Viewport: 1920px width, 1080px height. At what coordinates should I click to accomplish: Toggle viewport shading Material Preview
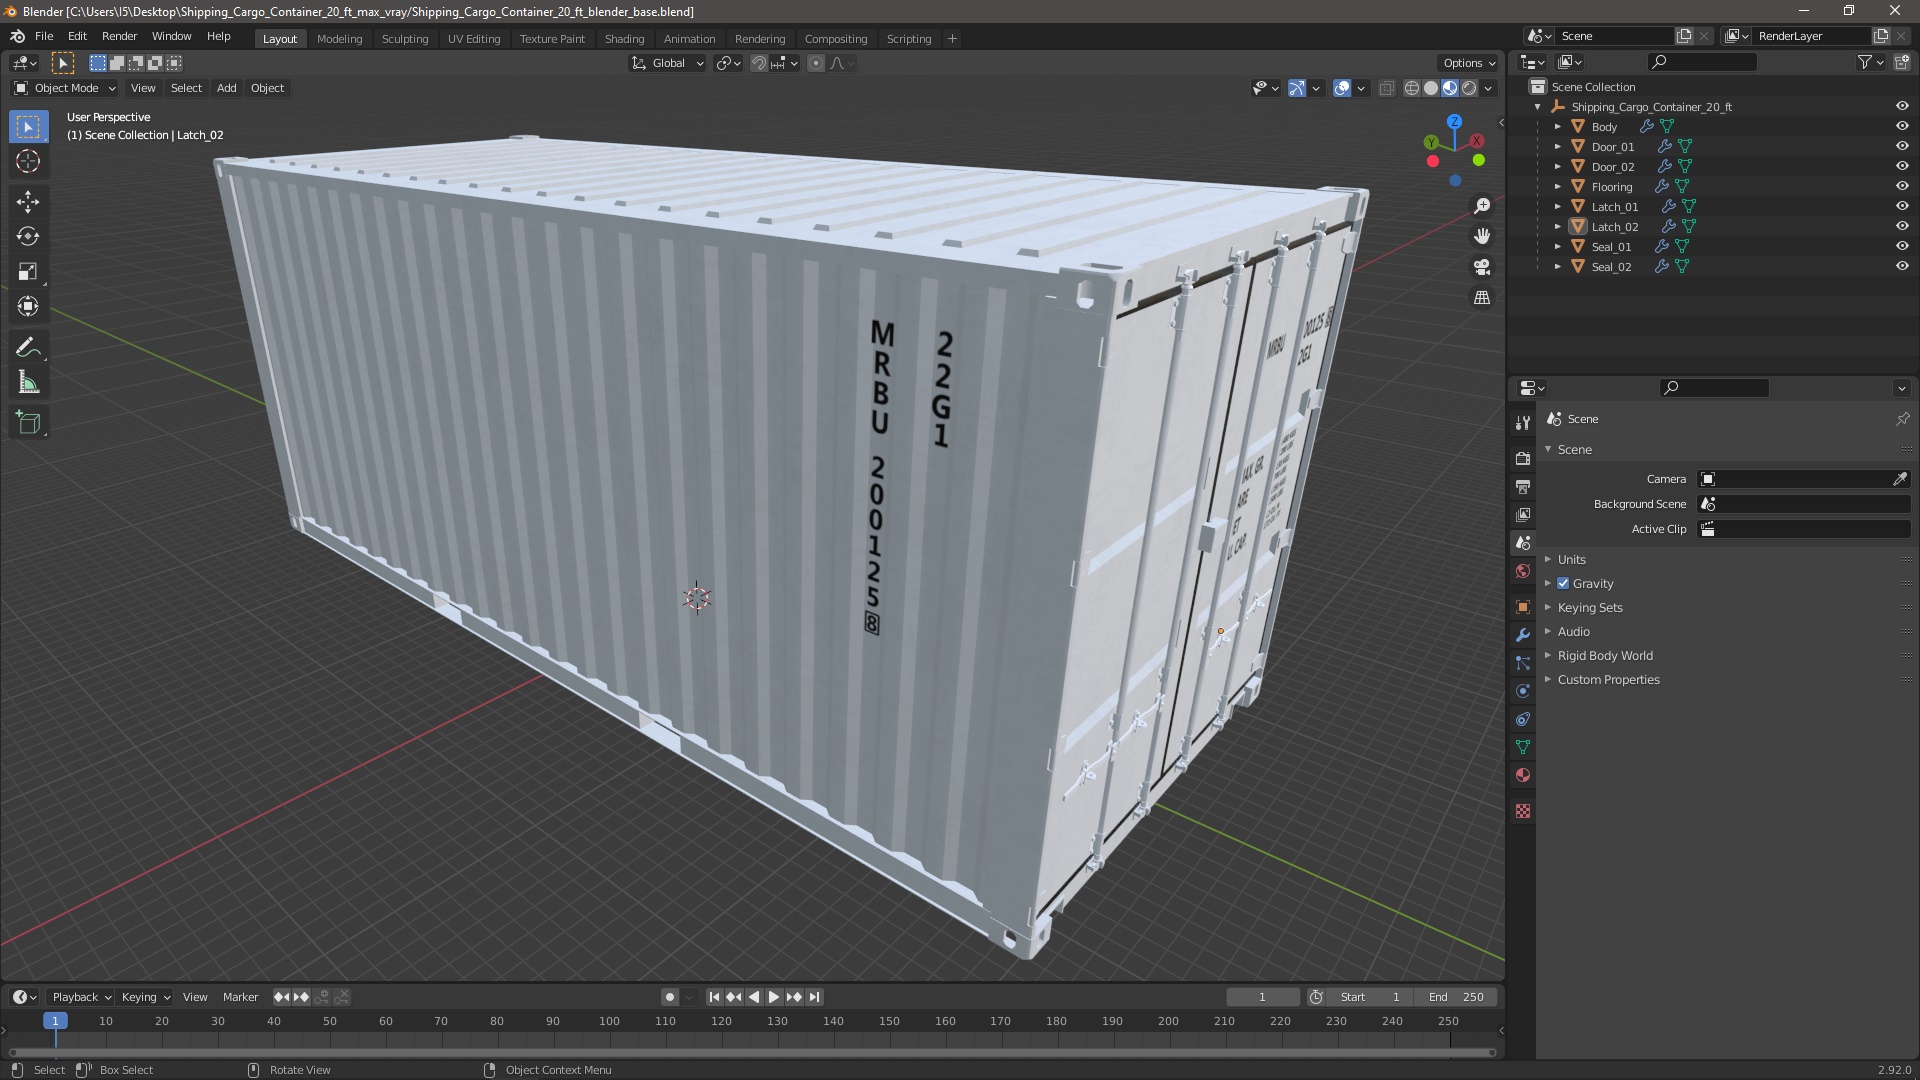pyautogui.click(x=1448, y=87)
